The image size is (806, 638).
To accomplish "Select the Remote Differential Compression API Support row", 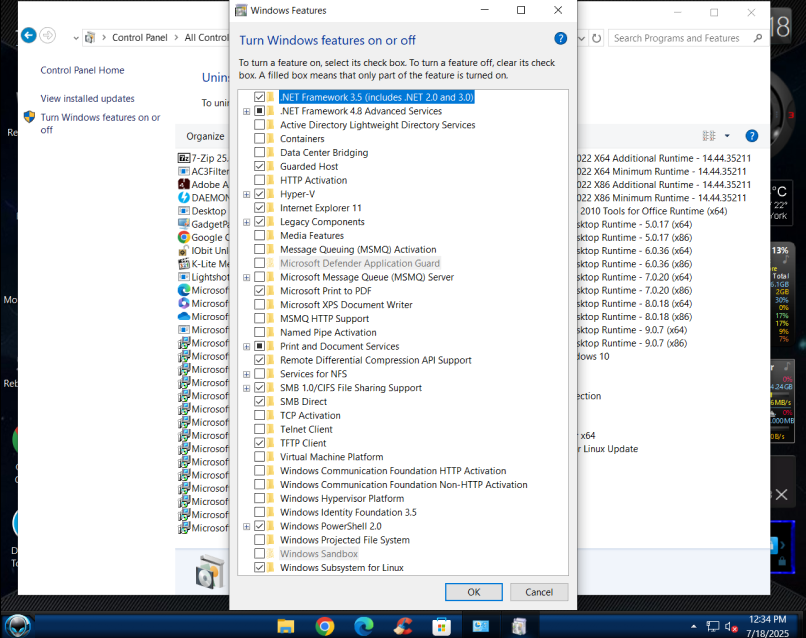I will [376, 360].
